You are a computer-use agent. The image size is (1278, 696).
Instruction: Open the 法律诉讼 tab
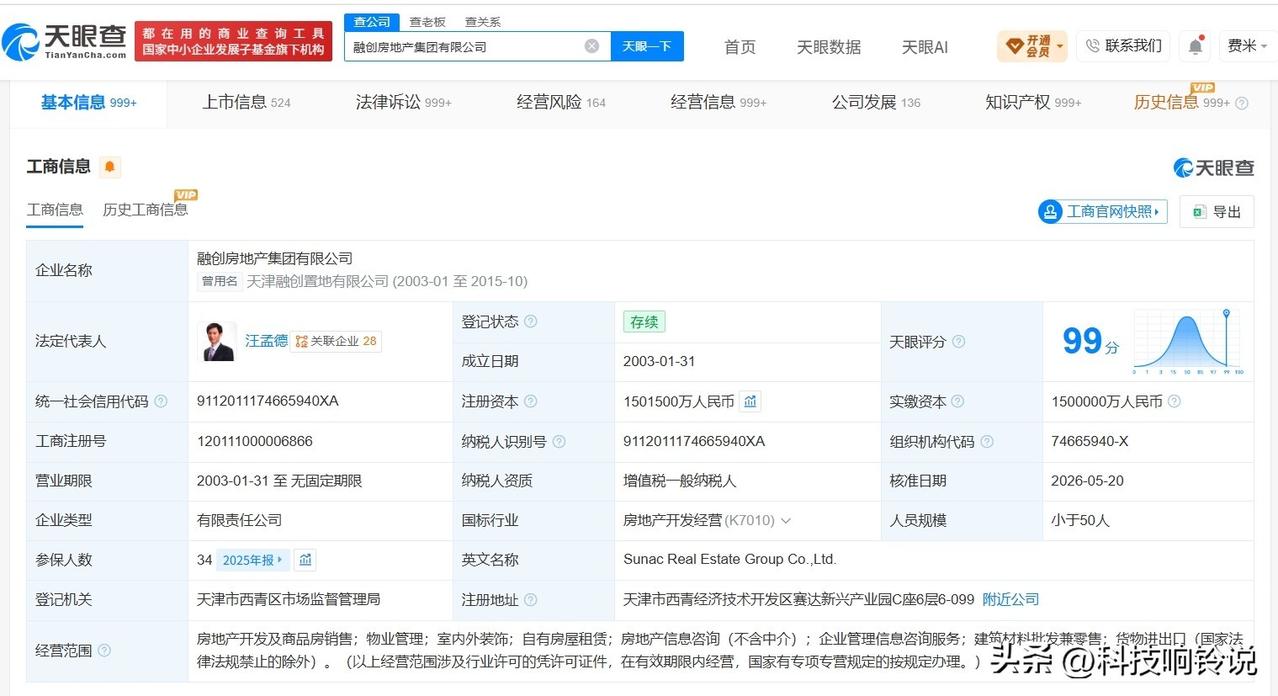point(403,102)
